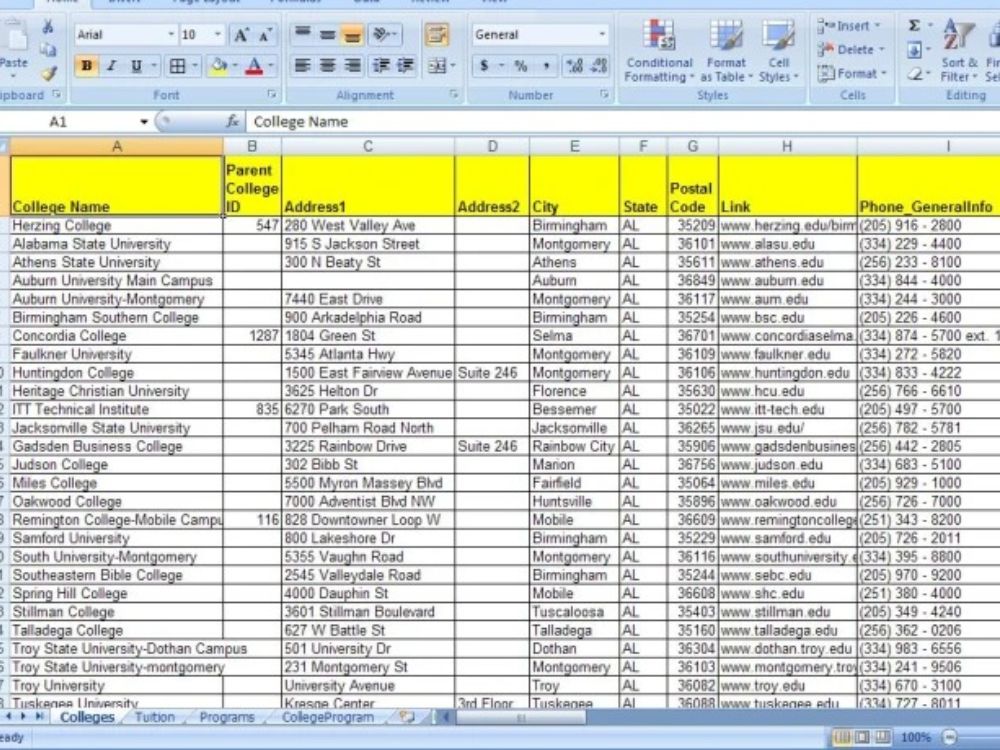Image resolution: width=1000 pixels, height=750 pixels.
Task: Click the AutoSum sigma icon
Action: click(x=915, y=26)
